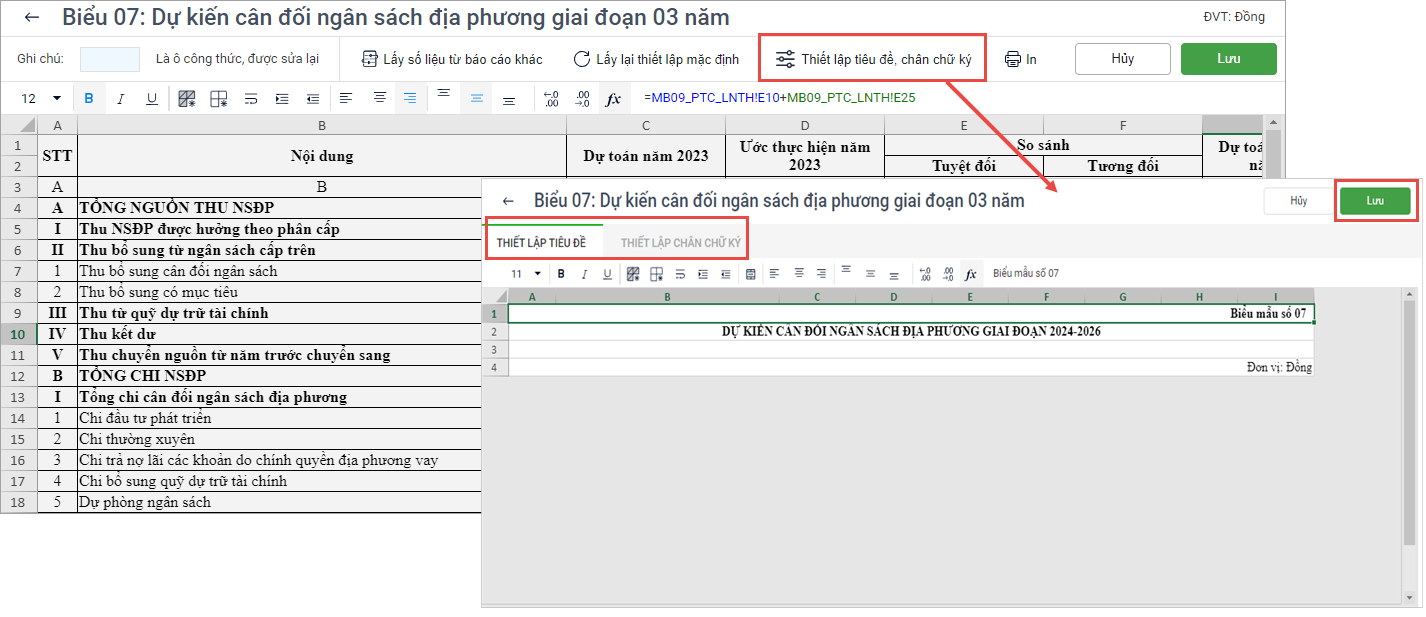Switch to Thiết lập chân chữ ký tab
1426x617 pixels.
[680, 243]
